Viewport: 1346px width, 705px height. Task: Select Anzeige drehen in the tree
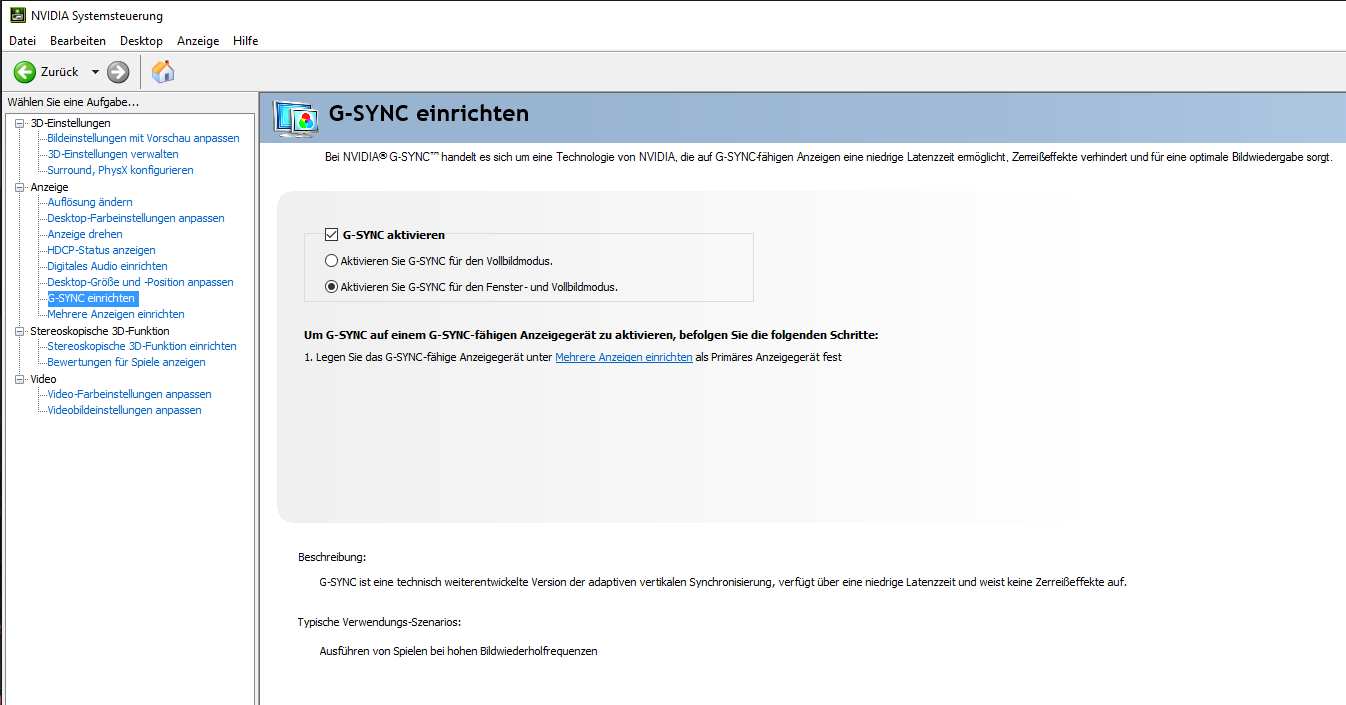pyautogui.click(x=85, y=234)
